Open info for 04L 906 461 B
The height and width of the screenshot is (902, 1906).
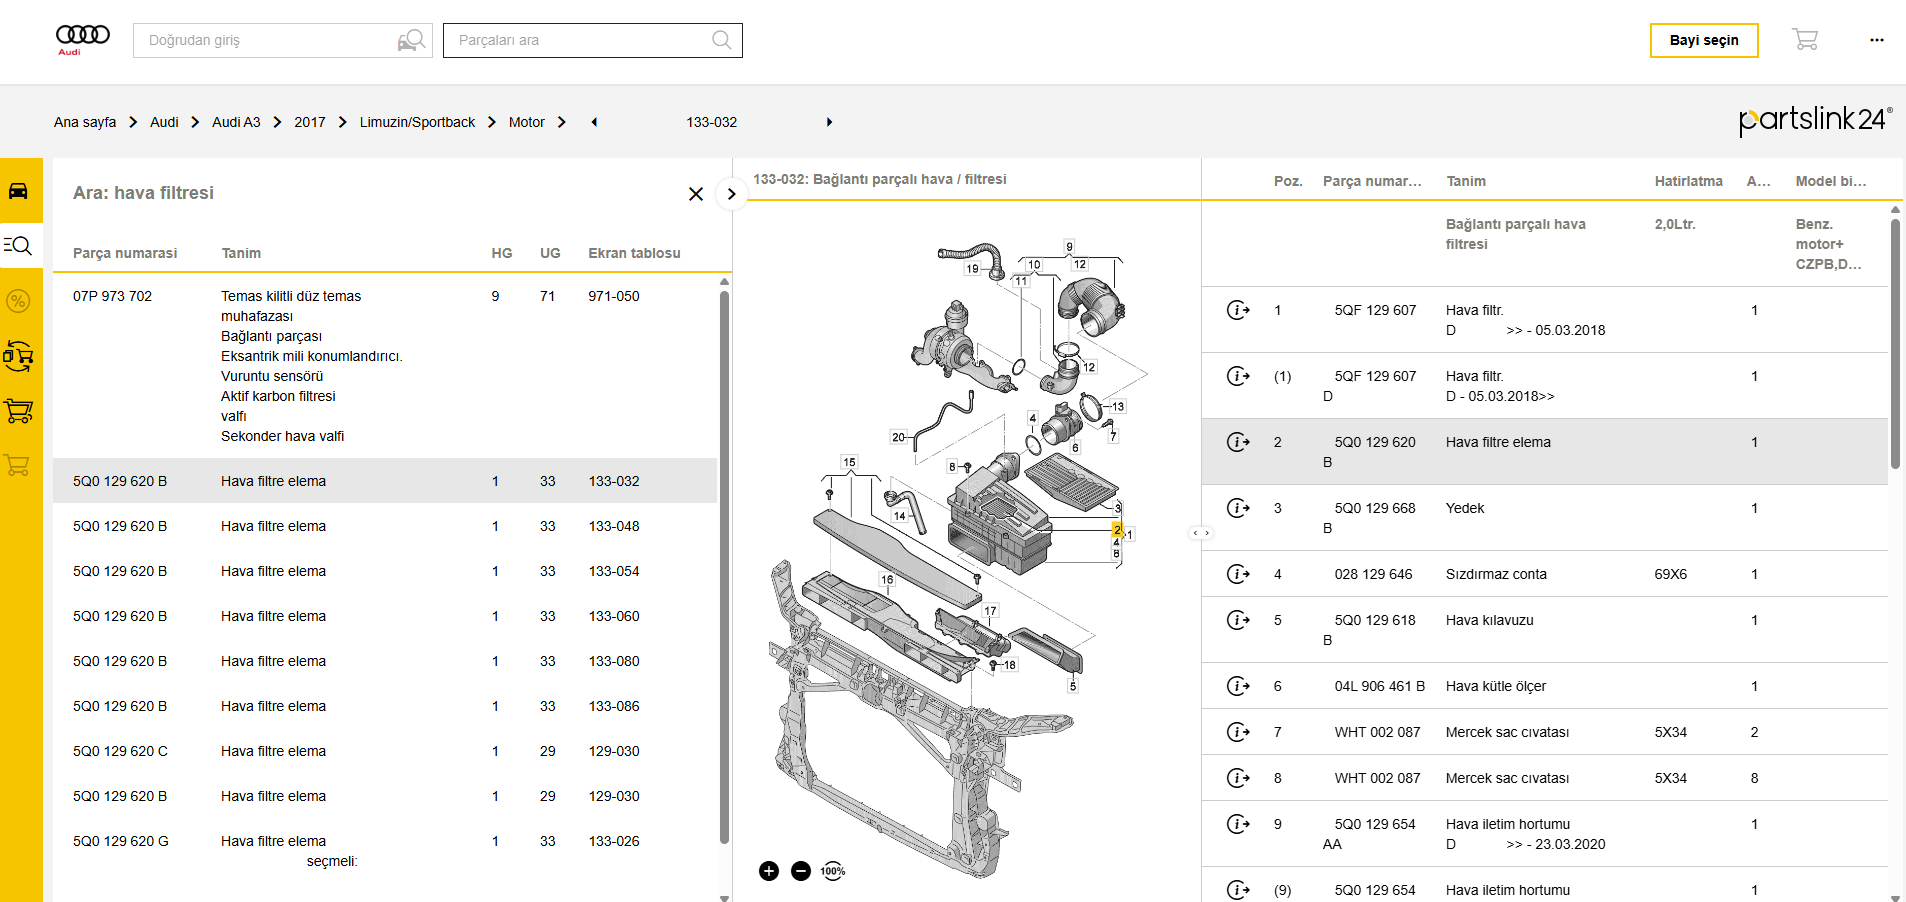[1238, 686]
